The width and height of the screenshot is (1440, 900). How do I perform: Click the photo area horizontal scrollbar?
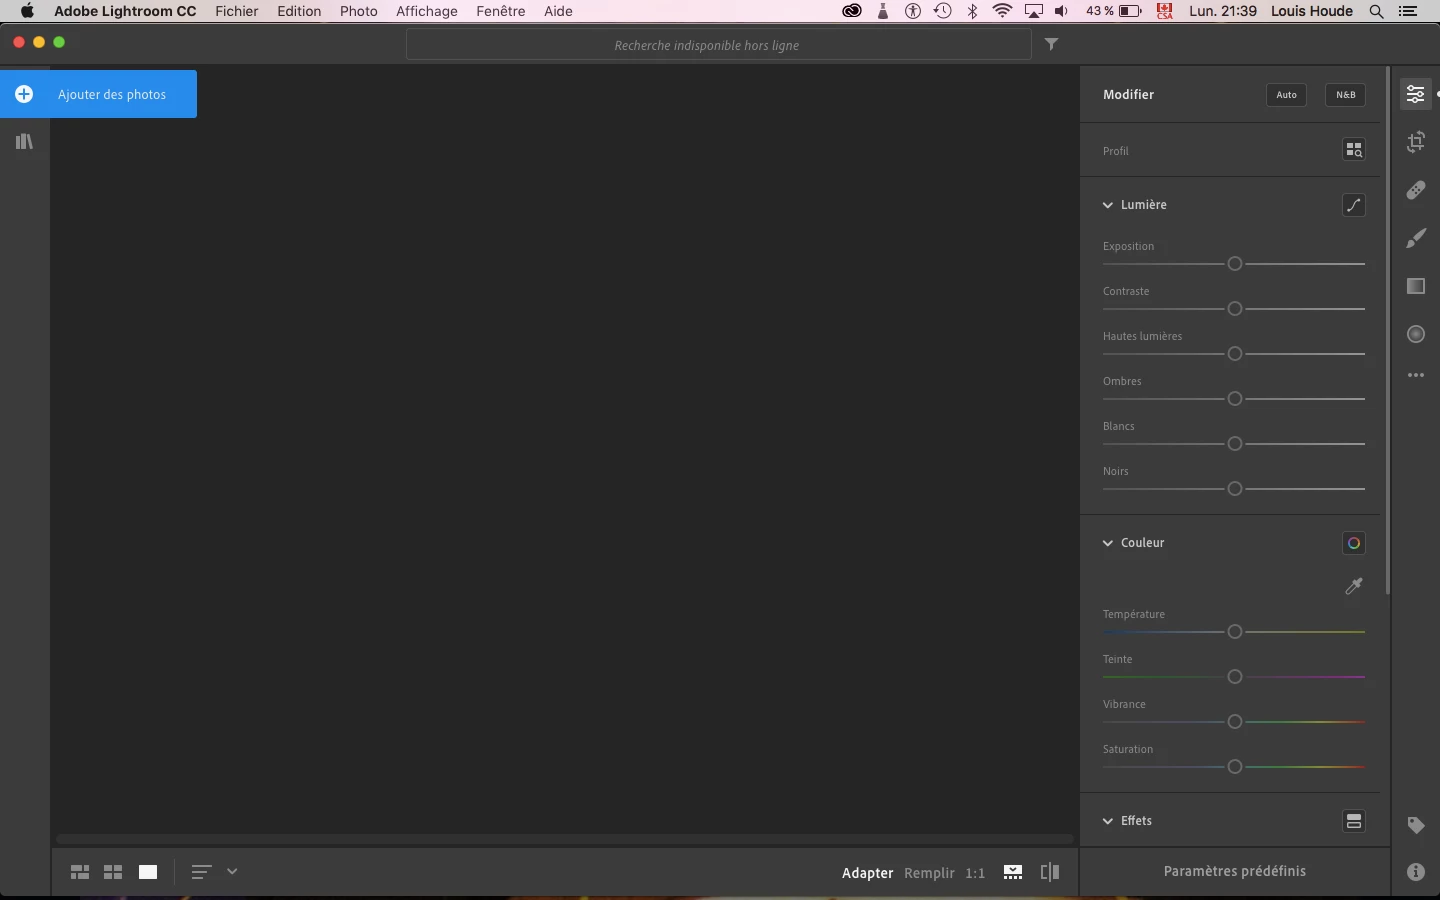coord(565,839)
